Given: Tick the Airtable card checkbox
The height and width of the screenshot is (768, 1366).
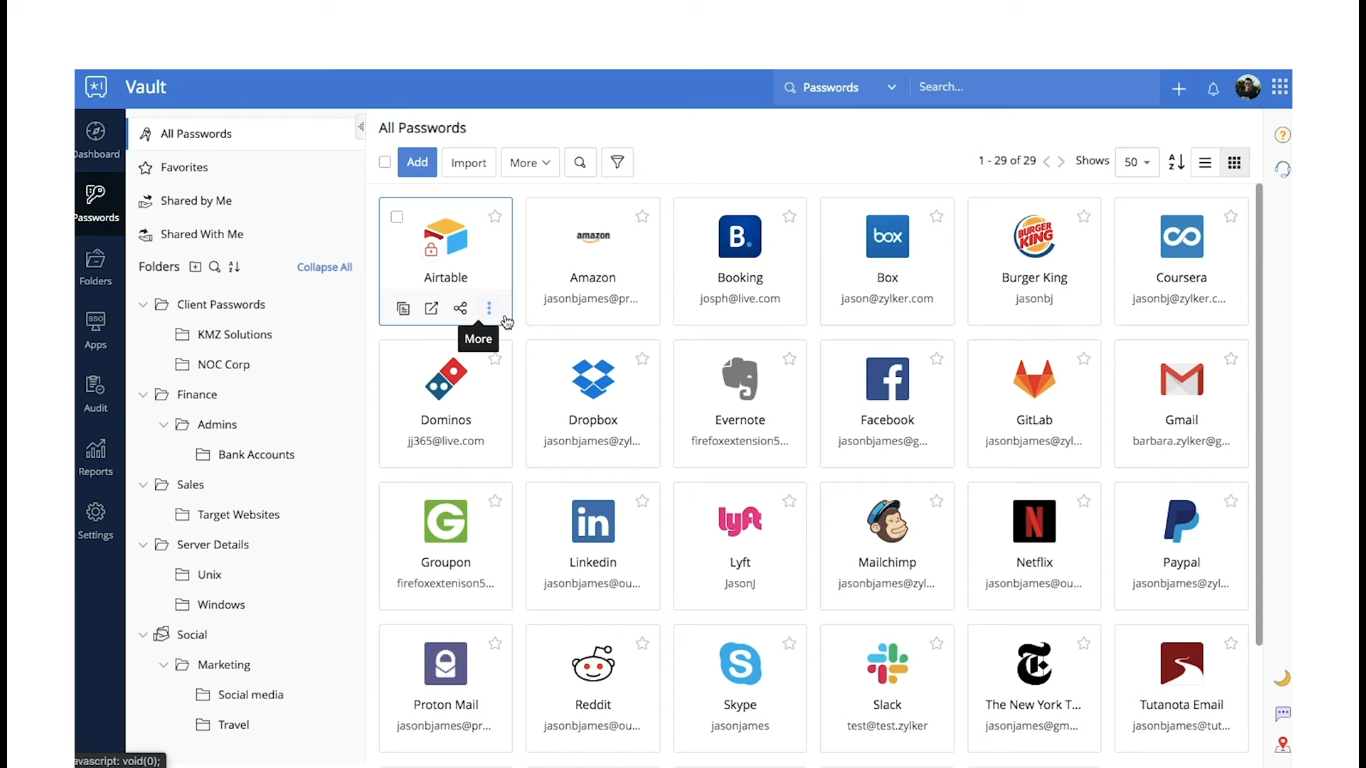Looking at the screenshot, I should (x=397, y=217).
